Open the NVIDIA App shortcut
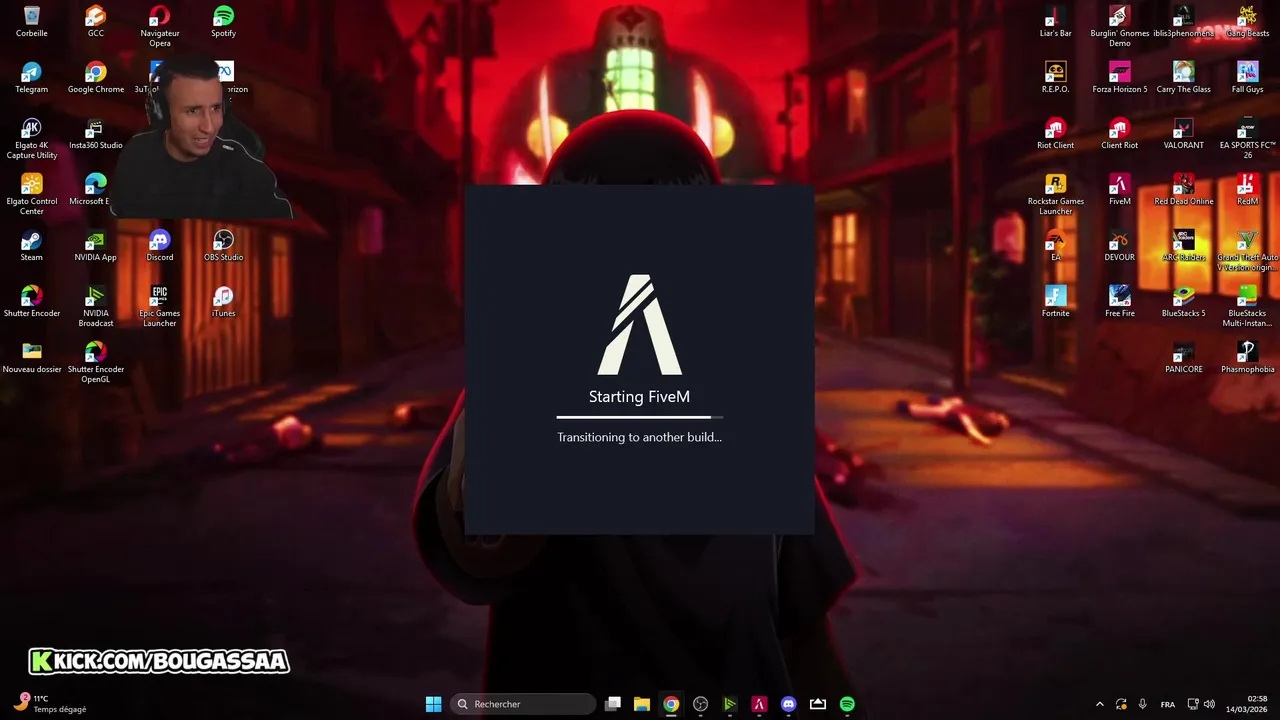The image size is (1280, 720). [96, 246]
